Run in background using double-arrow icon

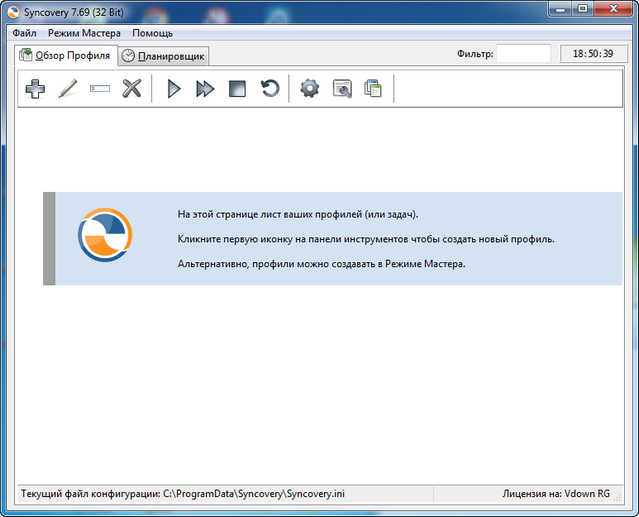pos(205,88)
